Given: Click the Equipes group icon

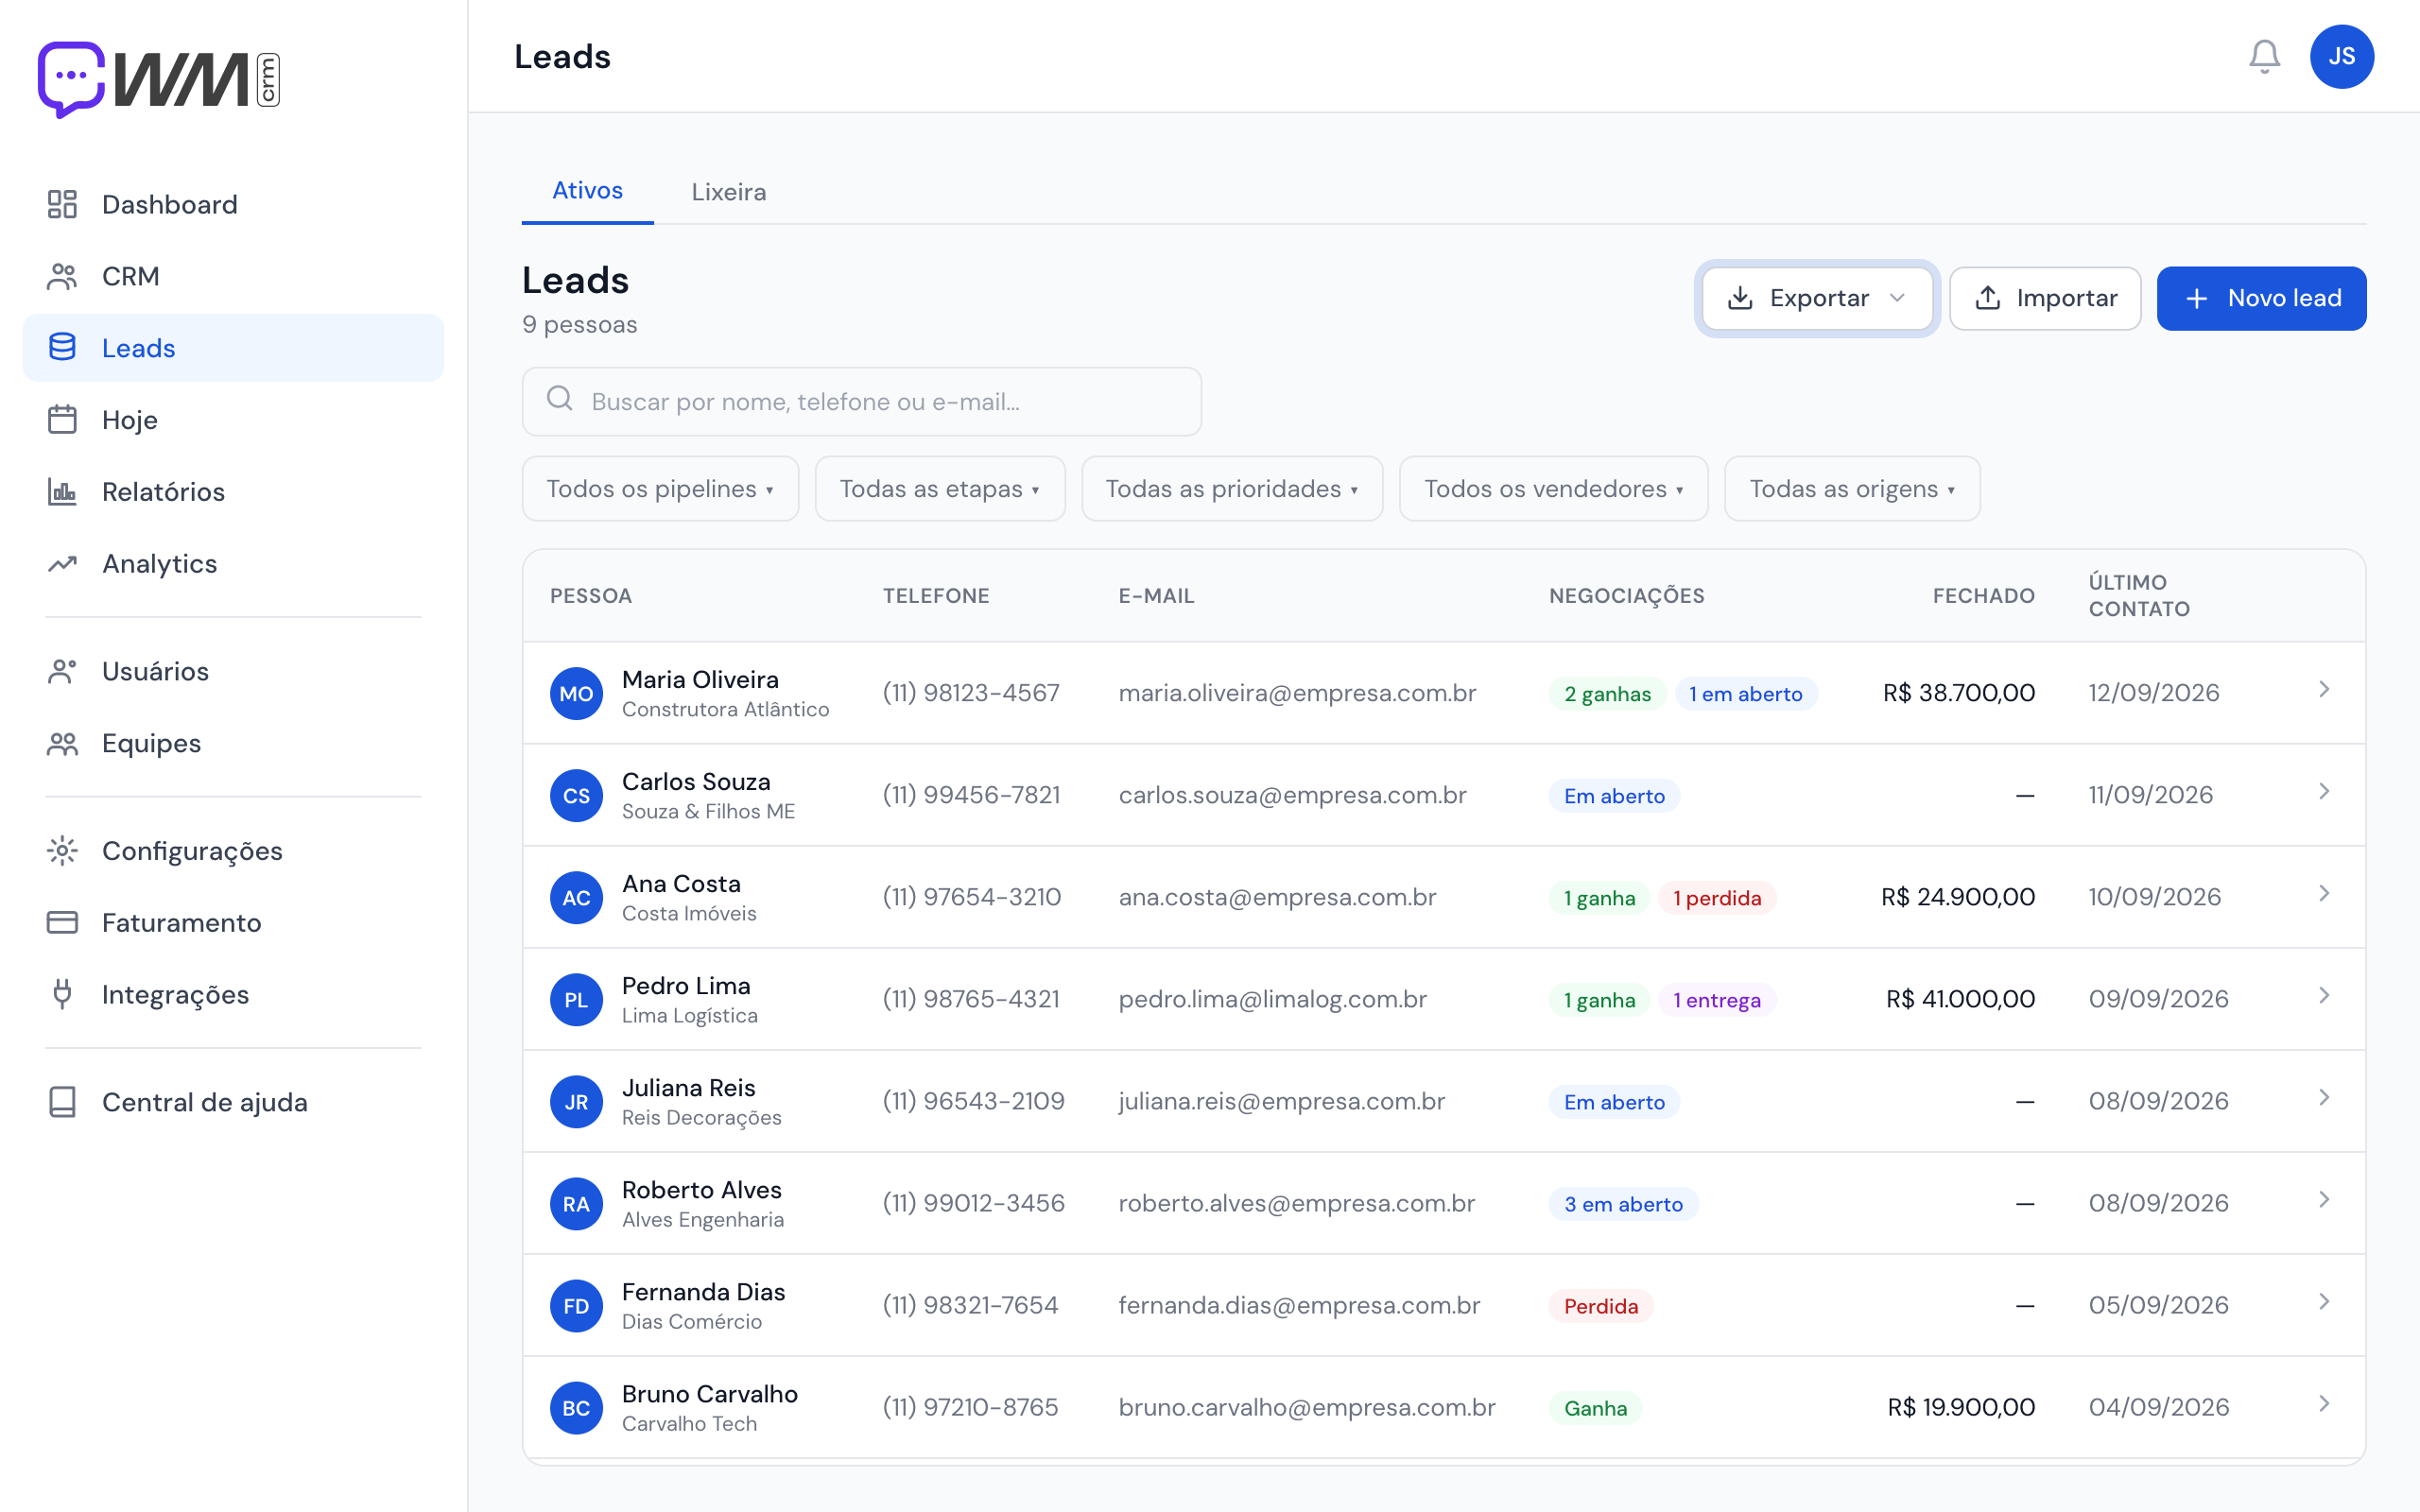Looking at the screenshot, I should (62, 743).
